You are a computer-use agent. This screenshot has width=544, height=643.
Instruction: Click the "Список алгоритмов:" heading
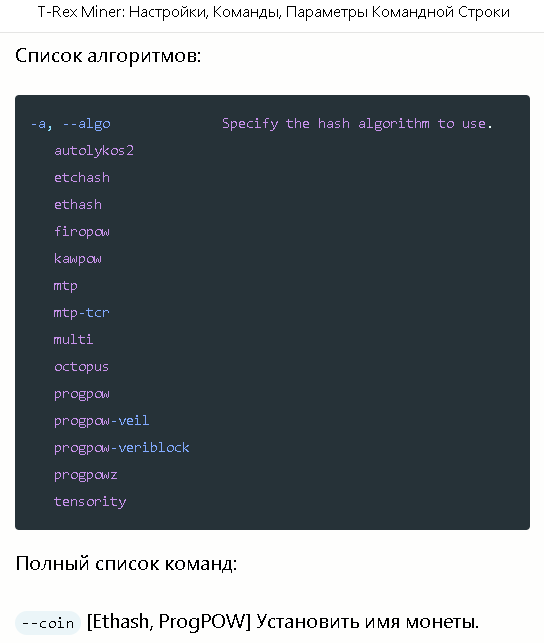tap(108, 55)
